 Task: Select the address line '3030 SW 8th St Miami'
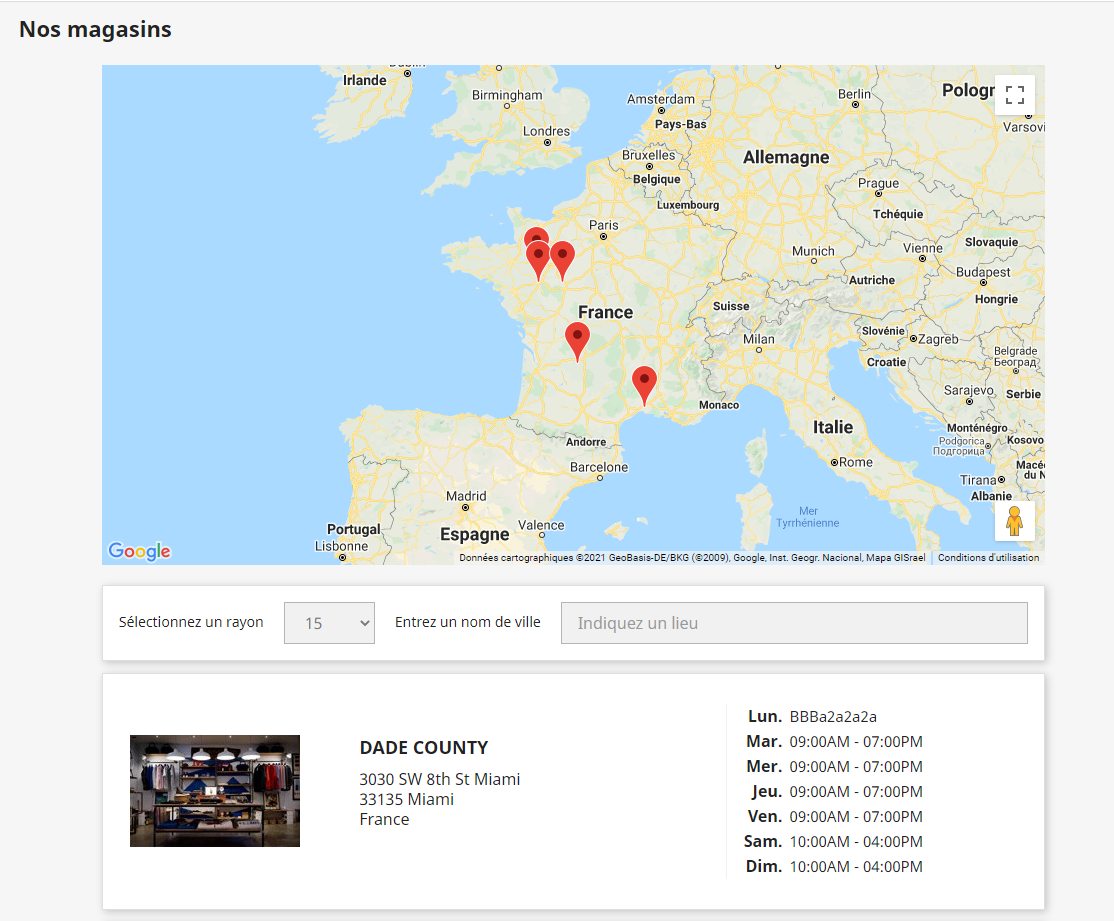point(440,780)
